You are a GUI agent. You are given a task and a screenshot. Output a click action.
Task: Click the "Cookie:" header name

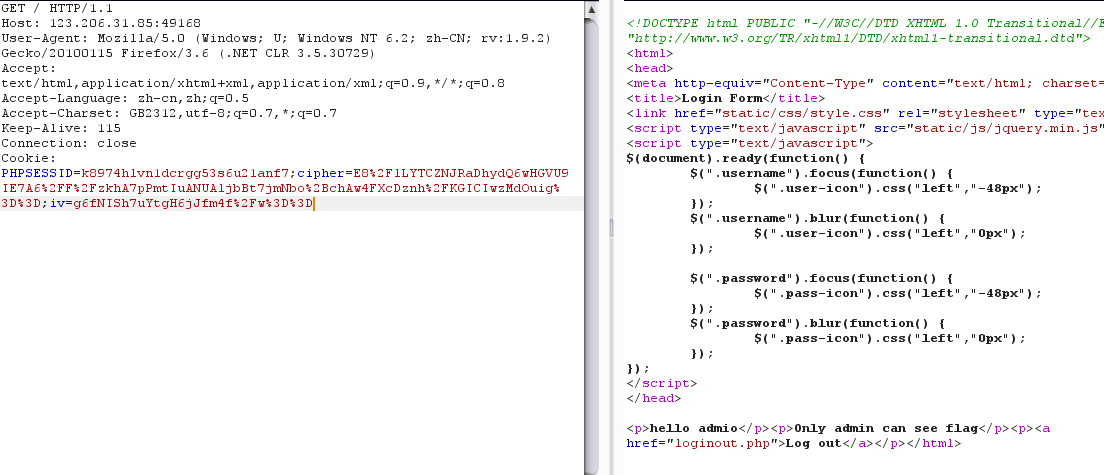28,158
